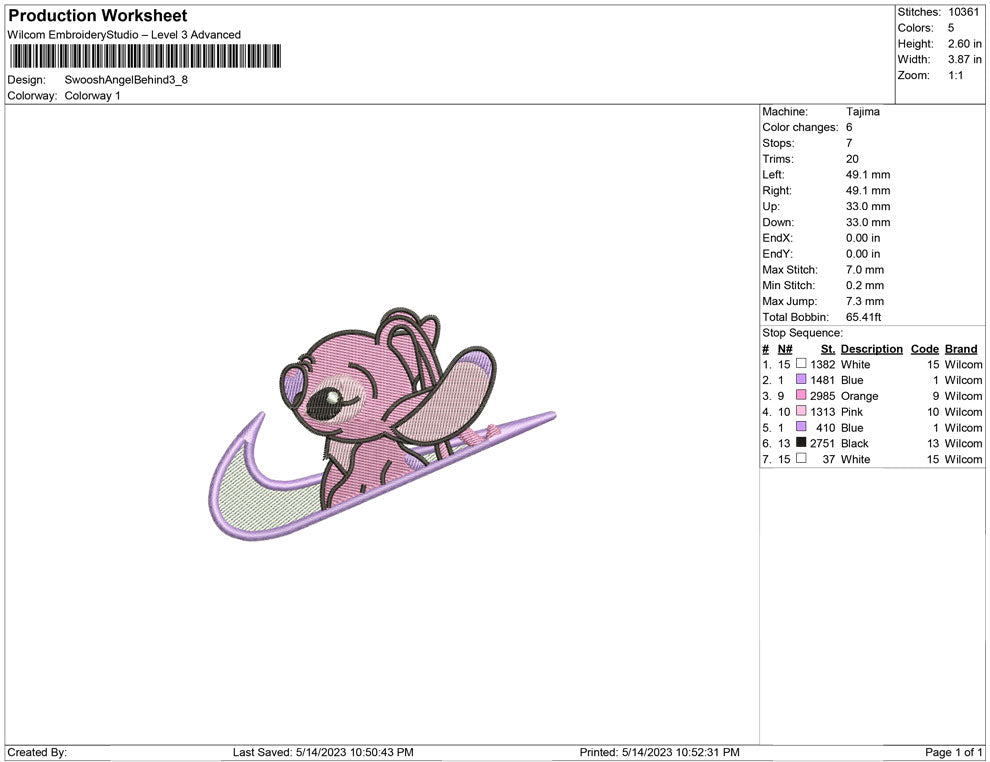Viewport: 990px width, 762px height.
Task: Click the Last Saved timestamp in footer
Action: tap(323, 752)
